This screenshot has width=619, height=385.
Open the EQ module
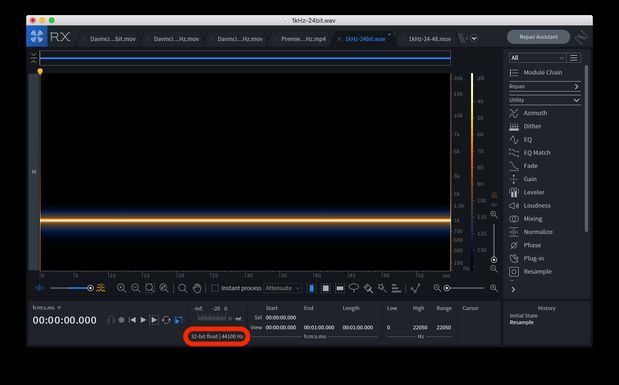click(x=521, y=140)
